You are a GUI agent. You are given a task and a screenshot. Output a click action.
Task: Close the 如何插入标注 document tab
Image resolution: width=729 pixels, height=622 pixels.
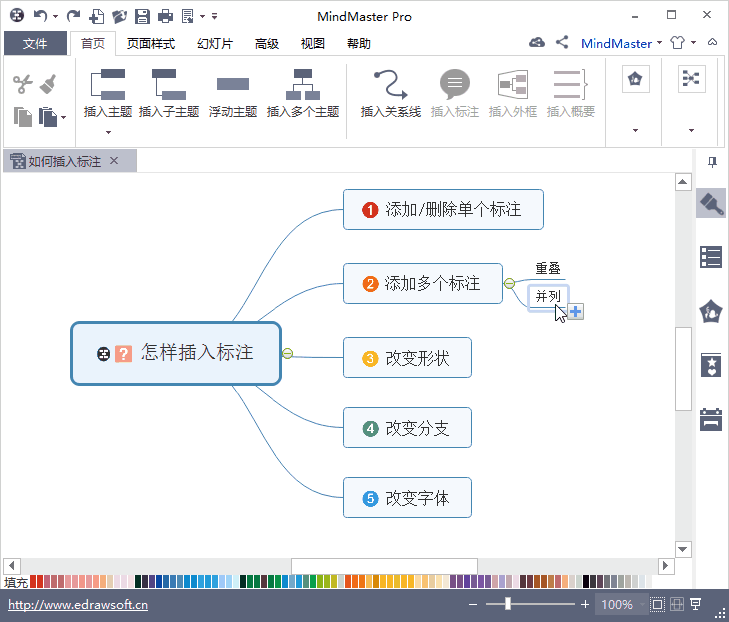[114, 161]
